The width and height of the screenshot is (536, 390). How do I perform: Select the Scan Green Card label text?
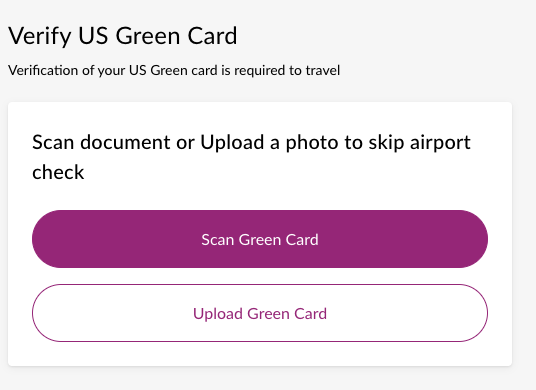pos(260,240)
